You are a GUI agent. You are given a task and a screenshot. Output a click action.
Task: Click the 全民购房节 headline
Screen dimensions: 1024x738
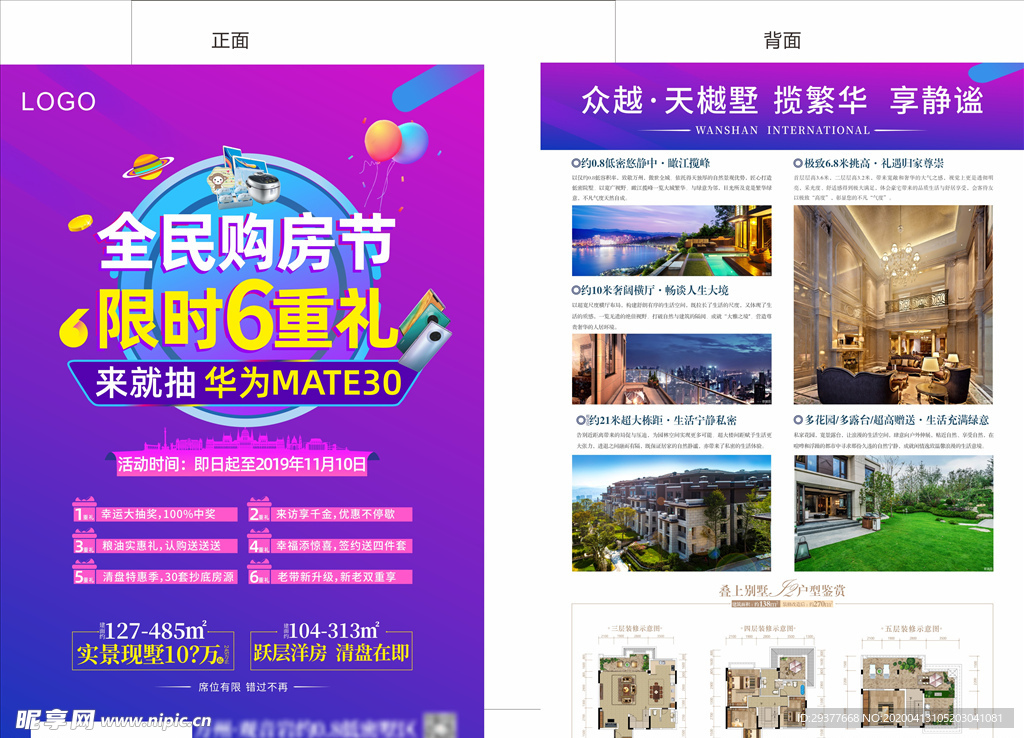(247, 242)
